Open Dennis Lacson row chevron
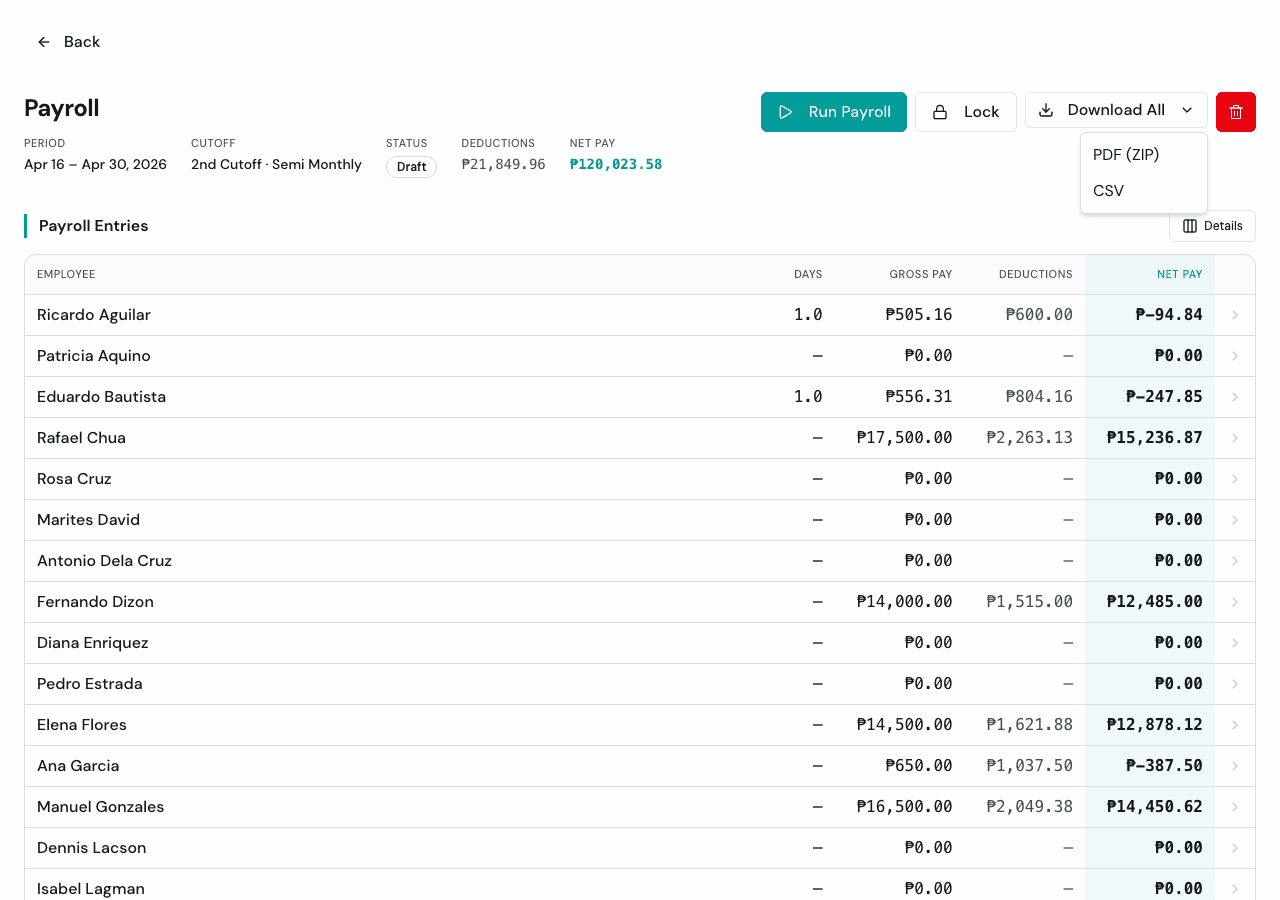 1235,848
